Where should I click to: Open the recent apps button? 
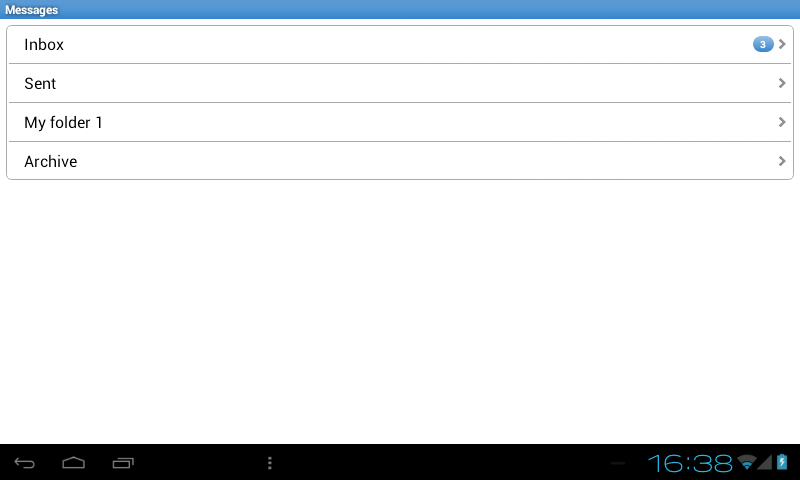tap(123, 463)
